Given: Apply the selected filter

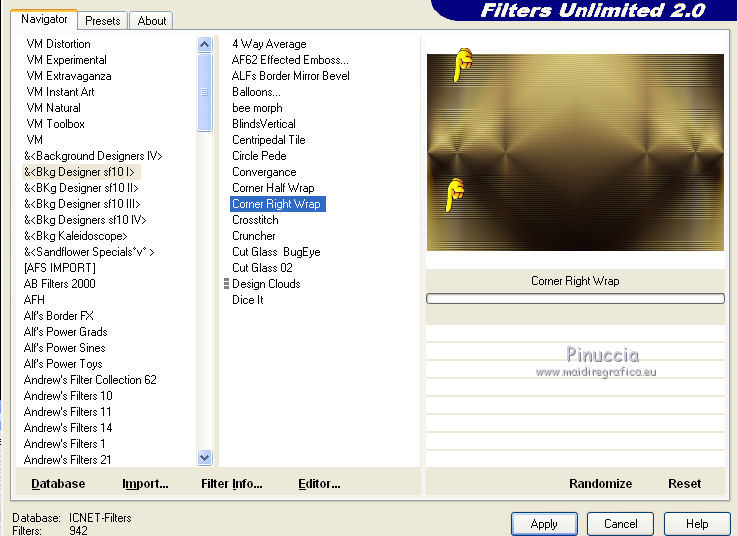Looking at the screenshot, I should [544, 524].
